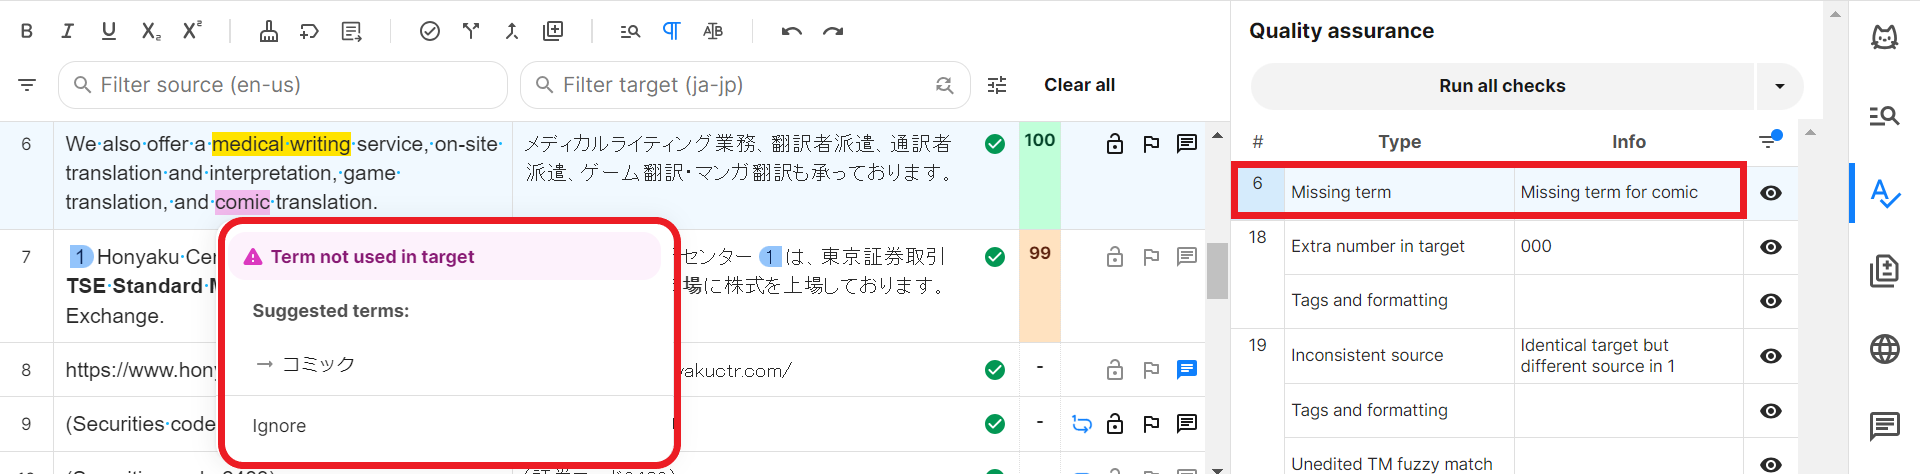The image size is (1920, 474).
Task: Apply bold formatting
Action: (27, 31)
